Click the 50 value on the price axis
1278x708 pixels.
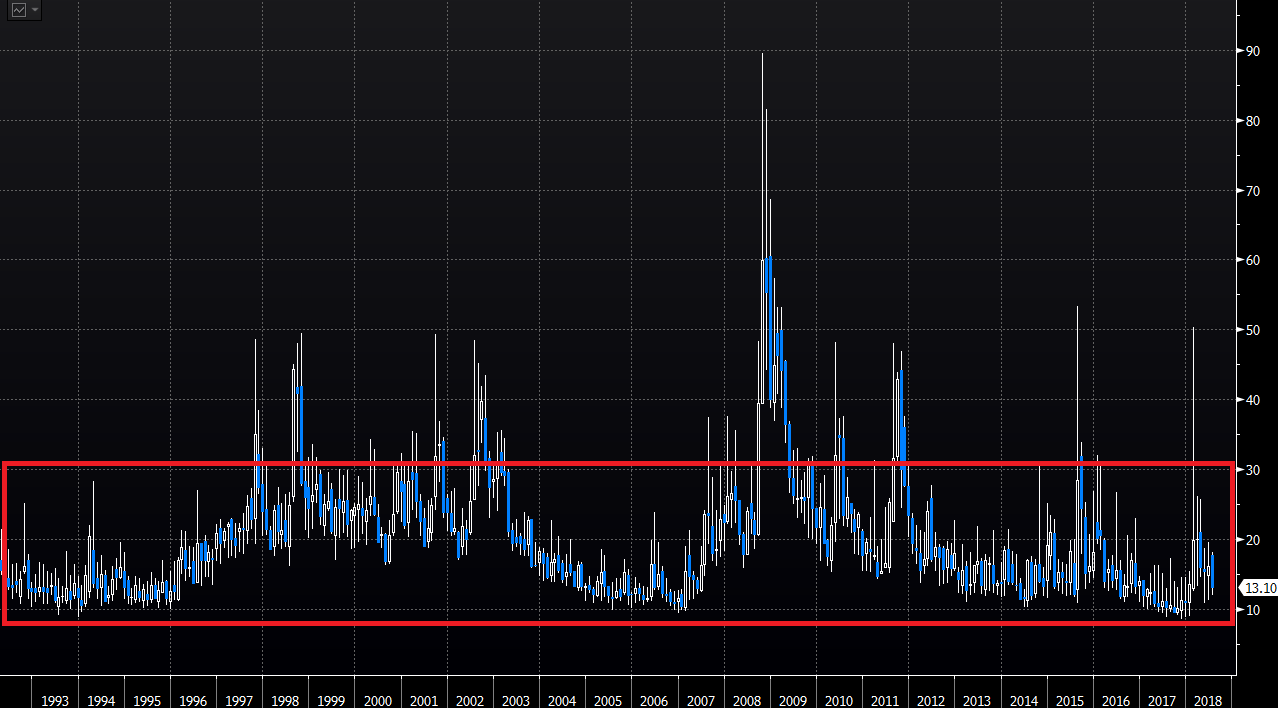click(1253, 330)
